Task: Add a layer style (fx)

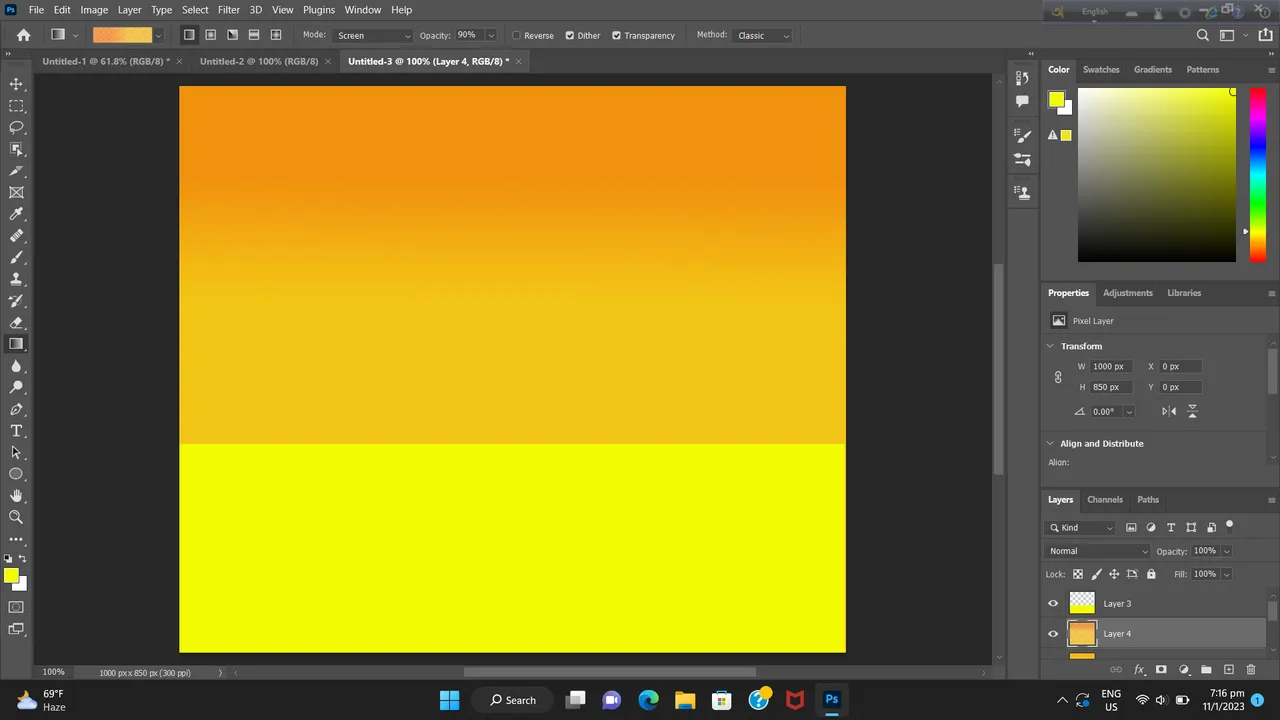Action: click(1139, 670)
